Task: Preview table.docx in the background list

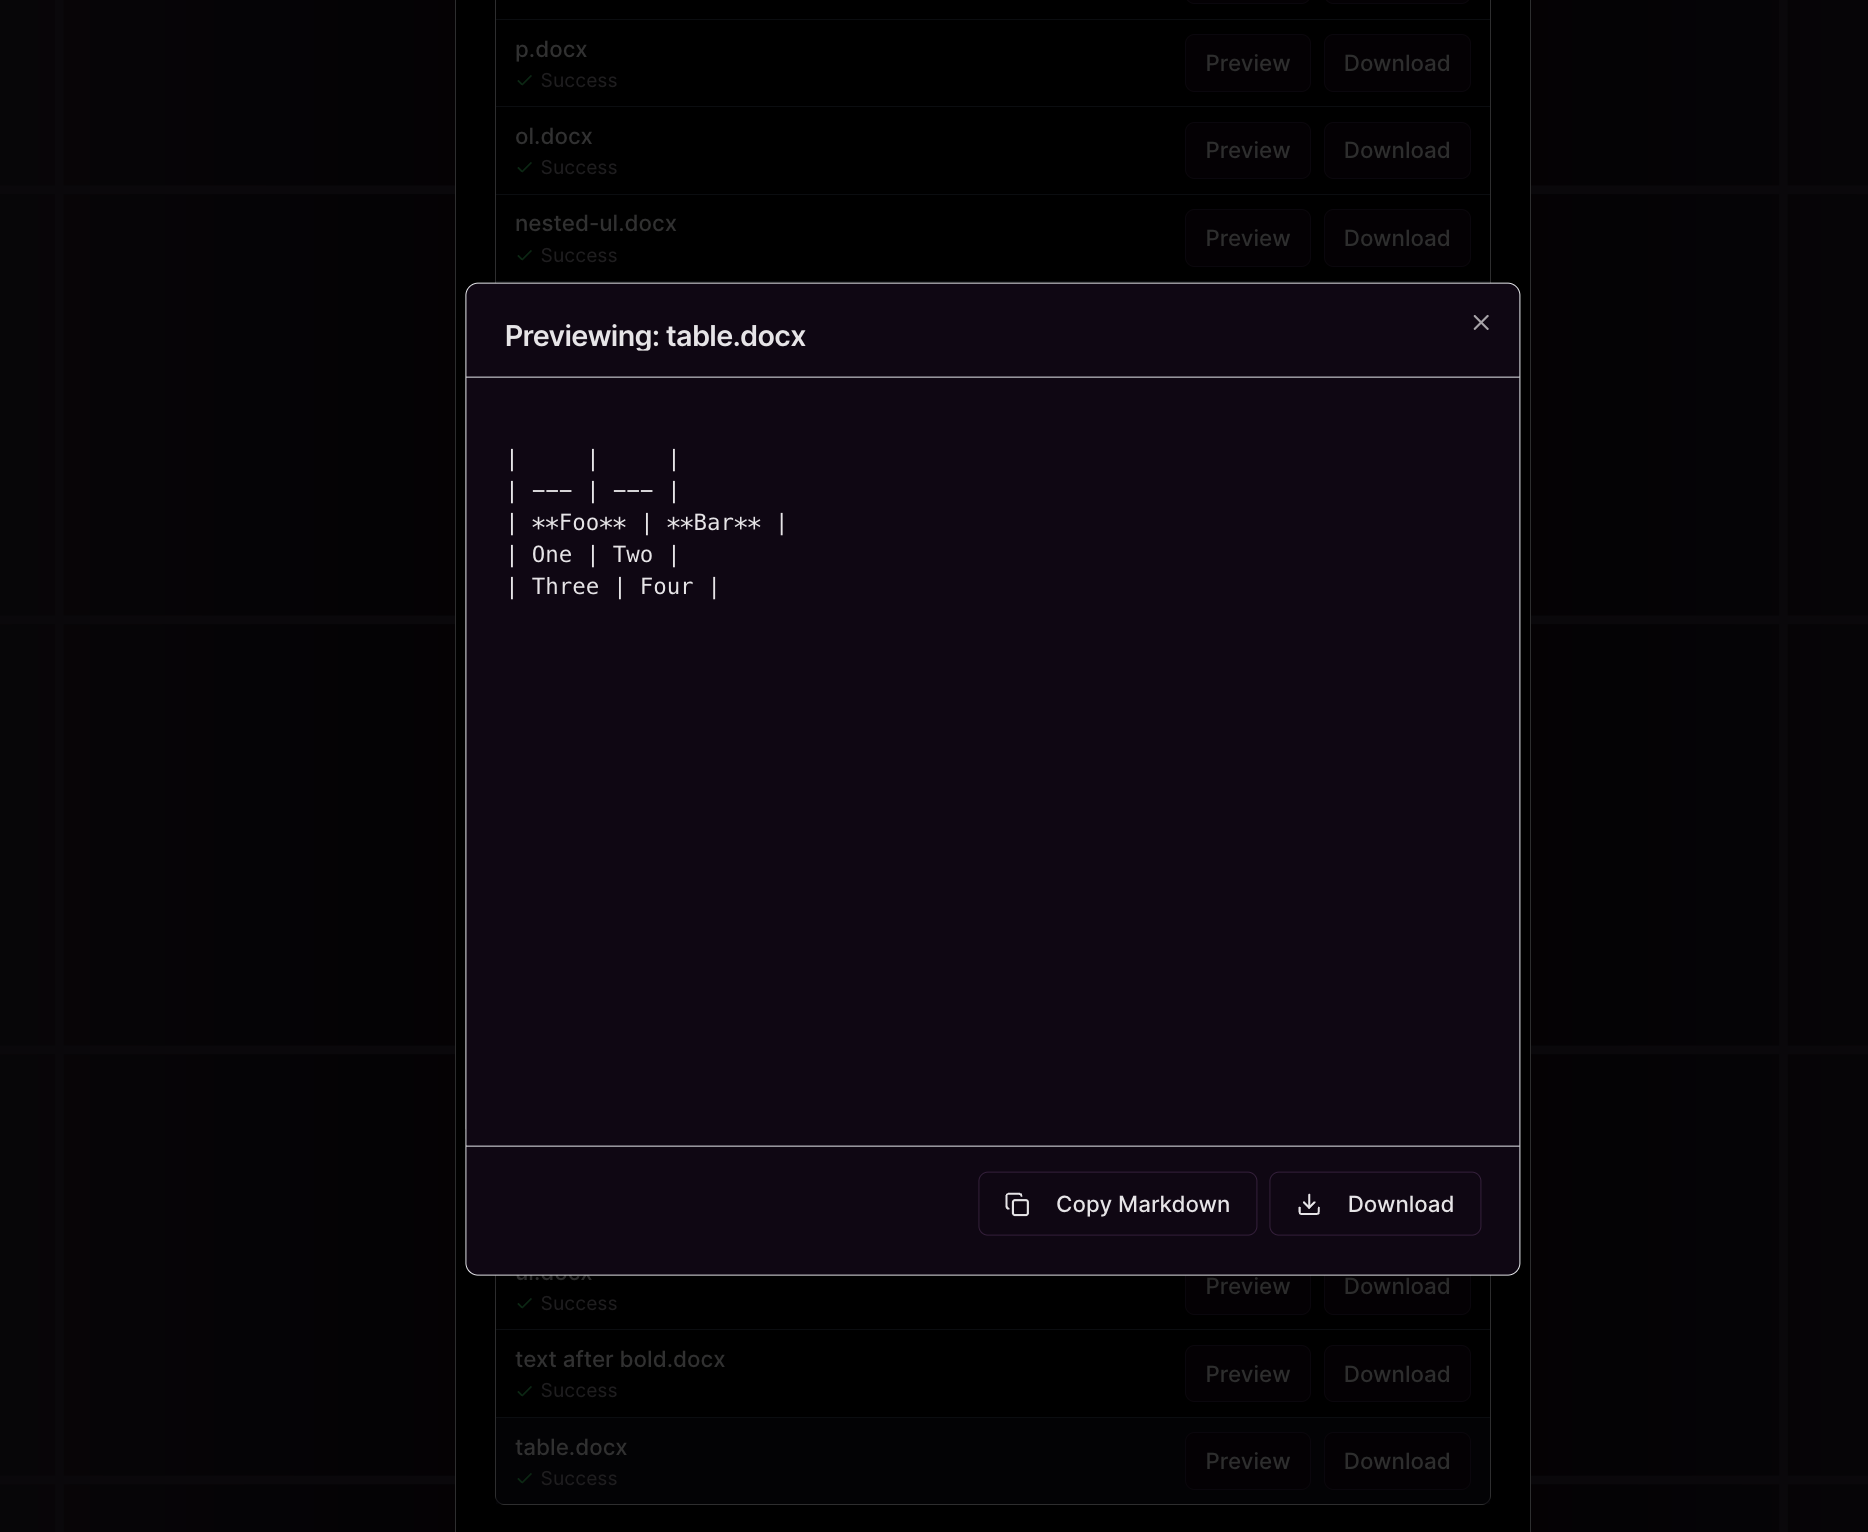Action: tap(1247, 1461)
